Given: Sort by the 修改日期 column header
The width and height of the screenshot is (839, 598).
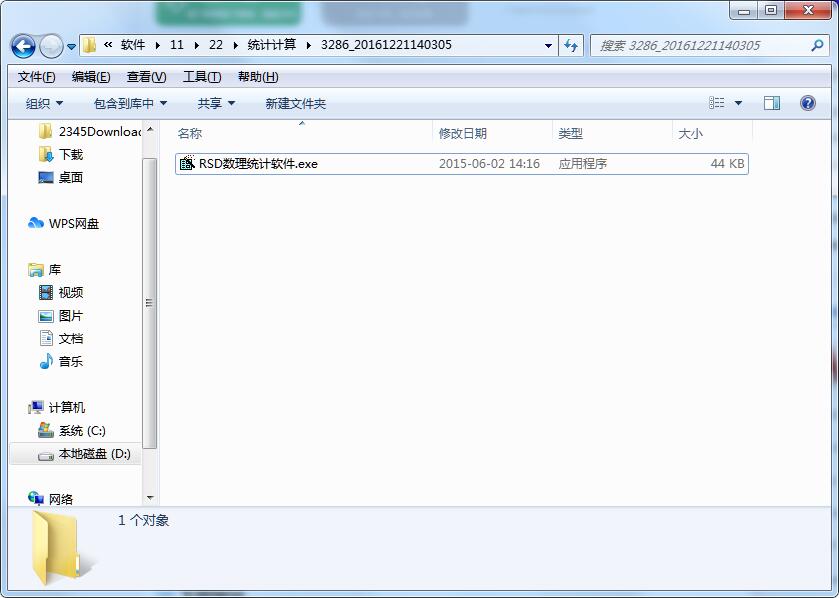Looking at the screenshot, I should (x=492, y=133).
